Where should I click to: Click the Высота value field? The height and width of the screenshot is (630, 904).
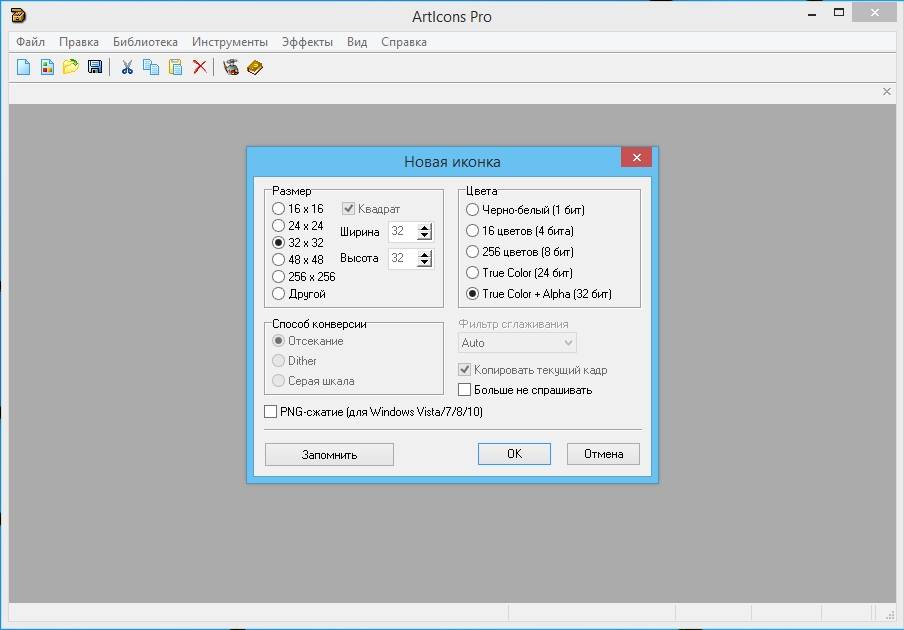pos(403,258)
